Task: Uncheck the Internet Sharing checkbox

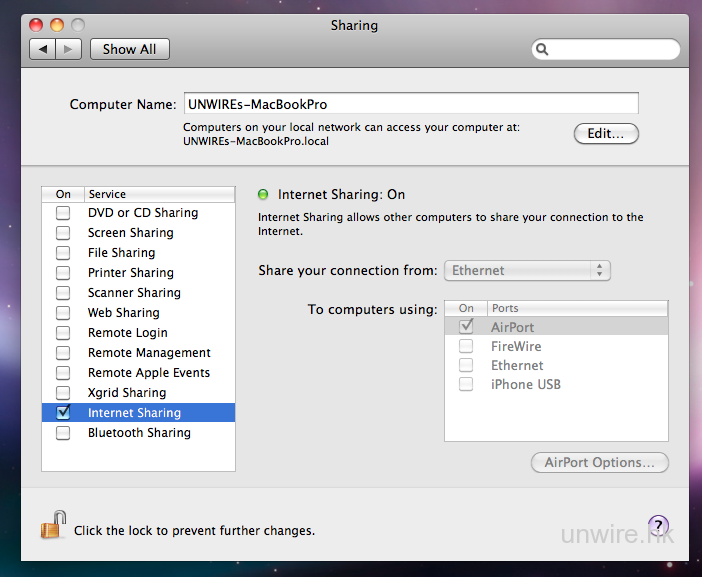Action: (63, 413)
